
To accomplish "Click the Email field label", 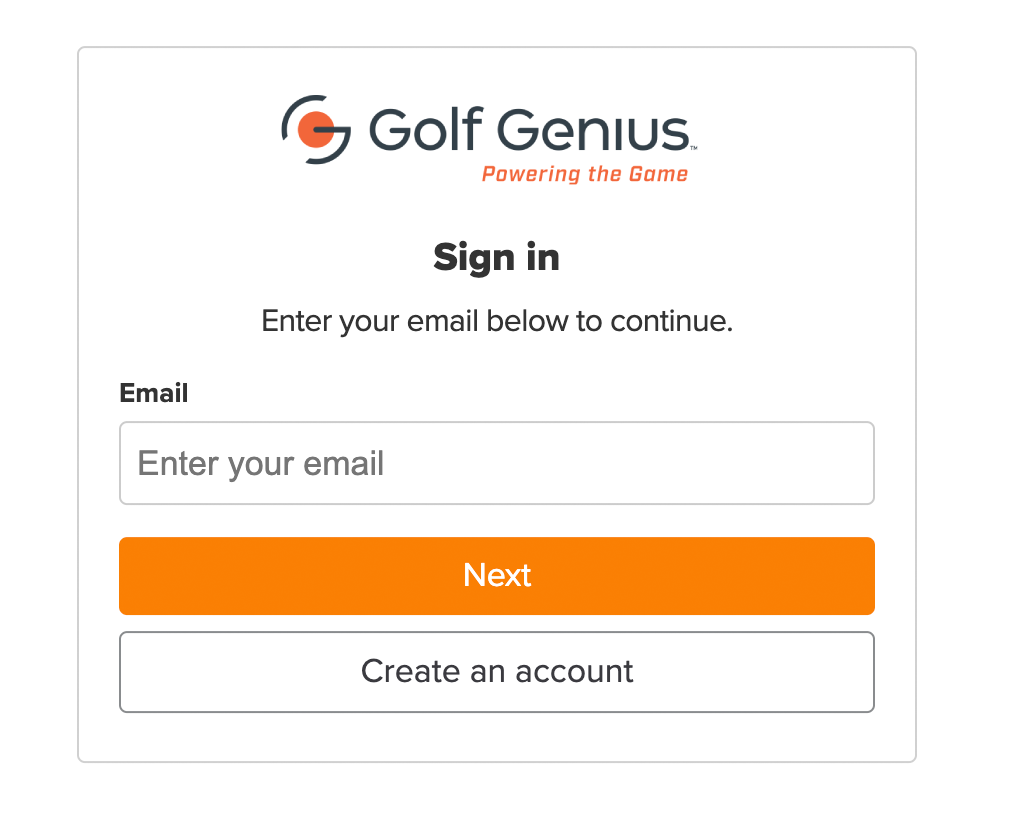I will (154, 393).
